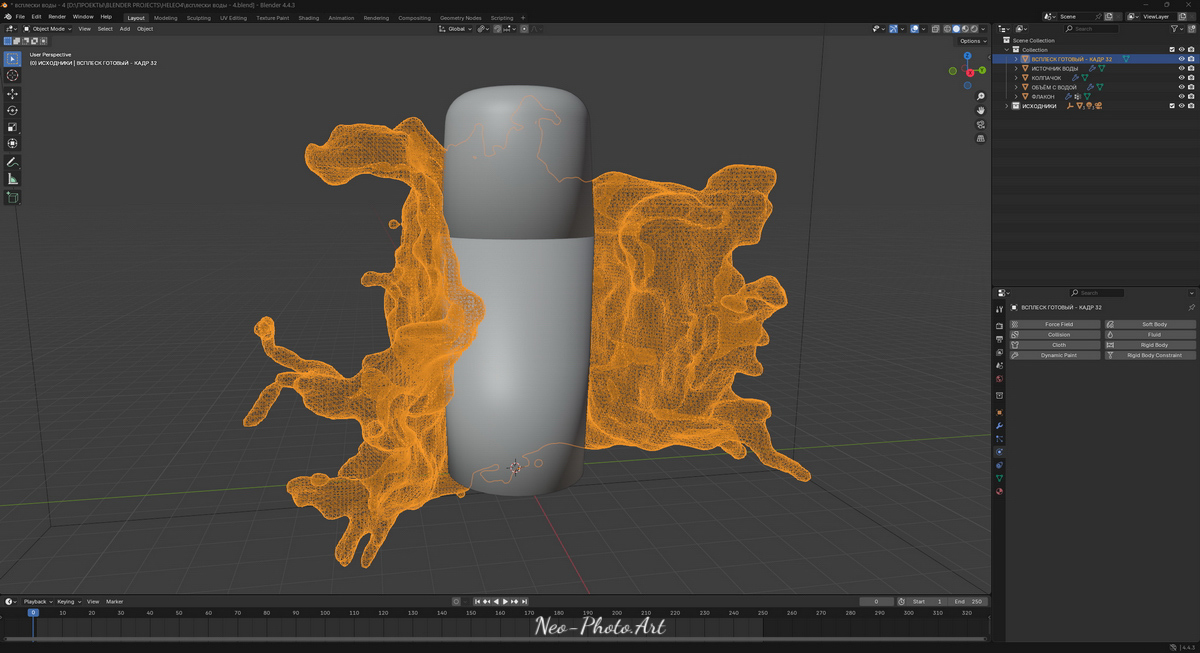Image resolution: width=1200 pixels, height=653 pixels.
Task: Select the Scale tool in left toolbar
Action: [x=12, y=127]
